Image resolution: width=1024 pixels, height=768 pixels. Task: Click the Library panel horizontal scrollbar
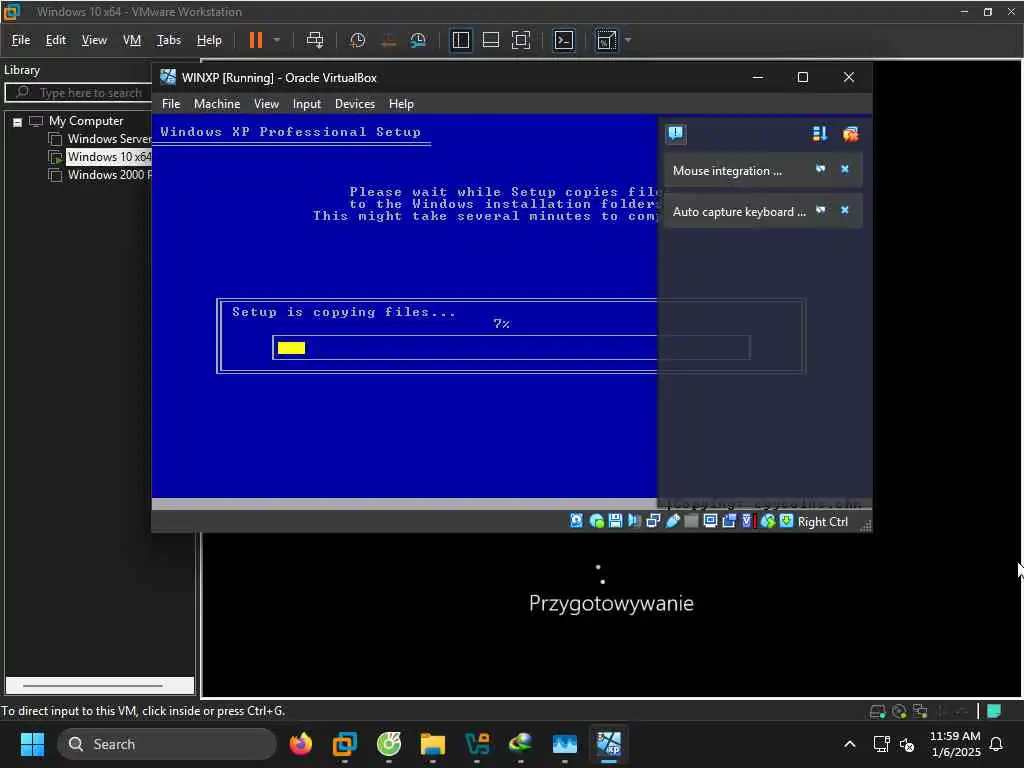coord(93,686)
